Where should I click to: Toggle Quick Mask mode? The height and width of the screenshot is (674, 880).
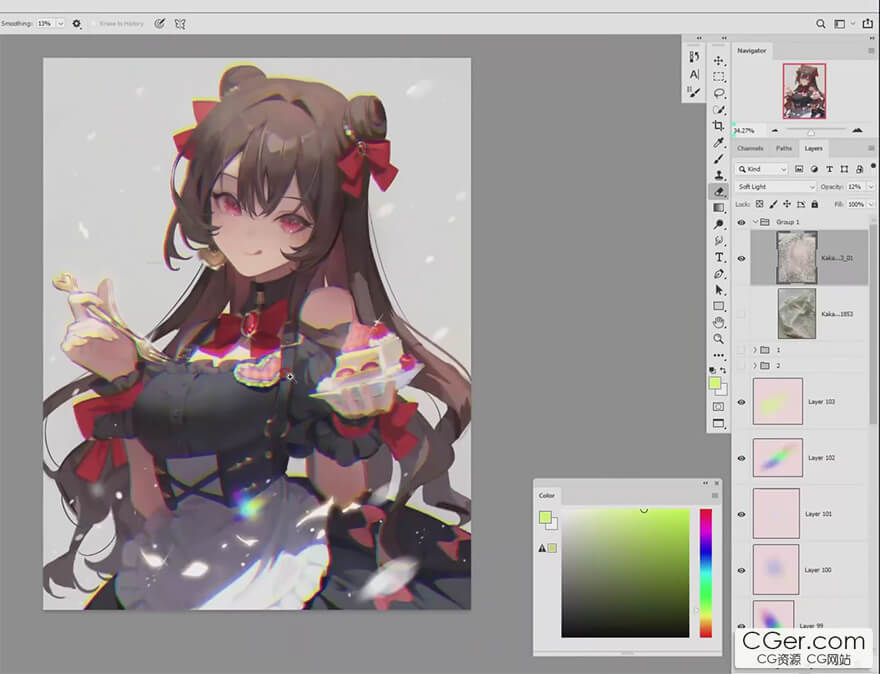[718, 406]
